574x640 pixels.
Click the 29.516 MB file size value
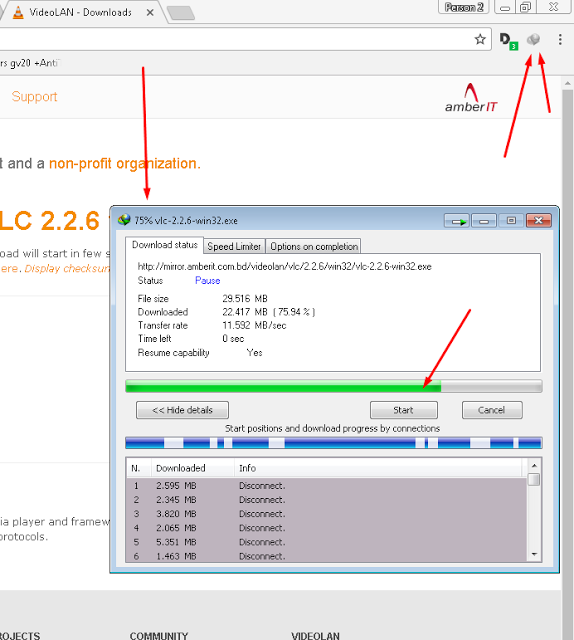click(245, 298)
